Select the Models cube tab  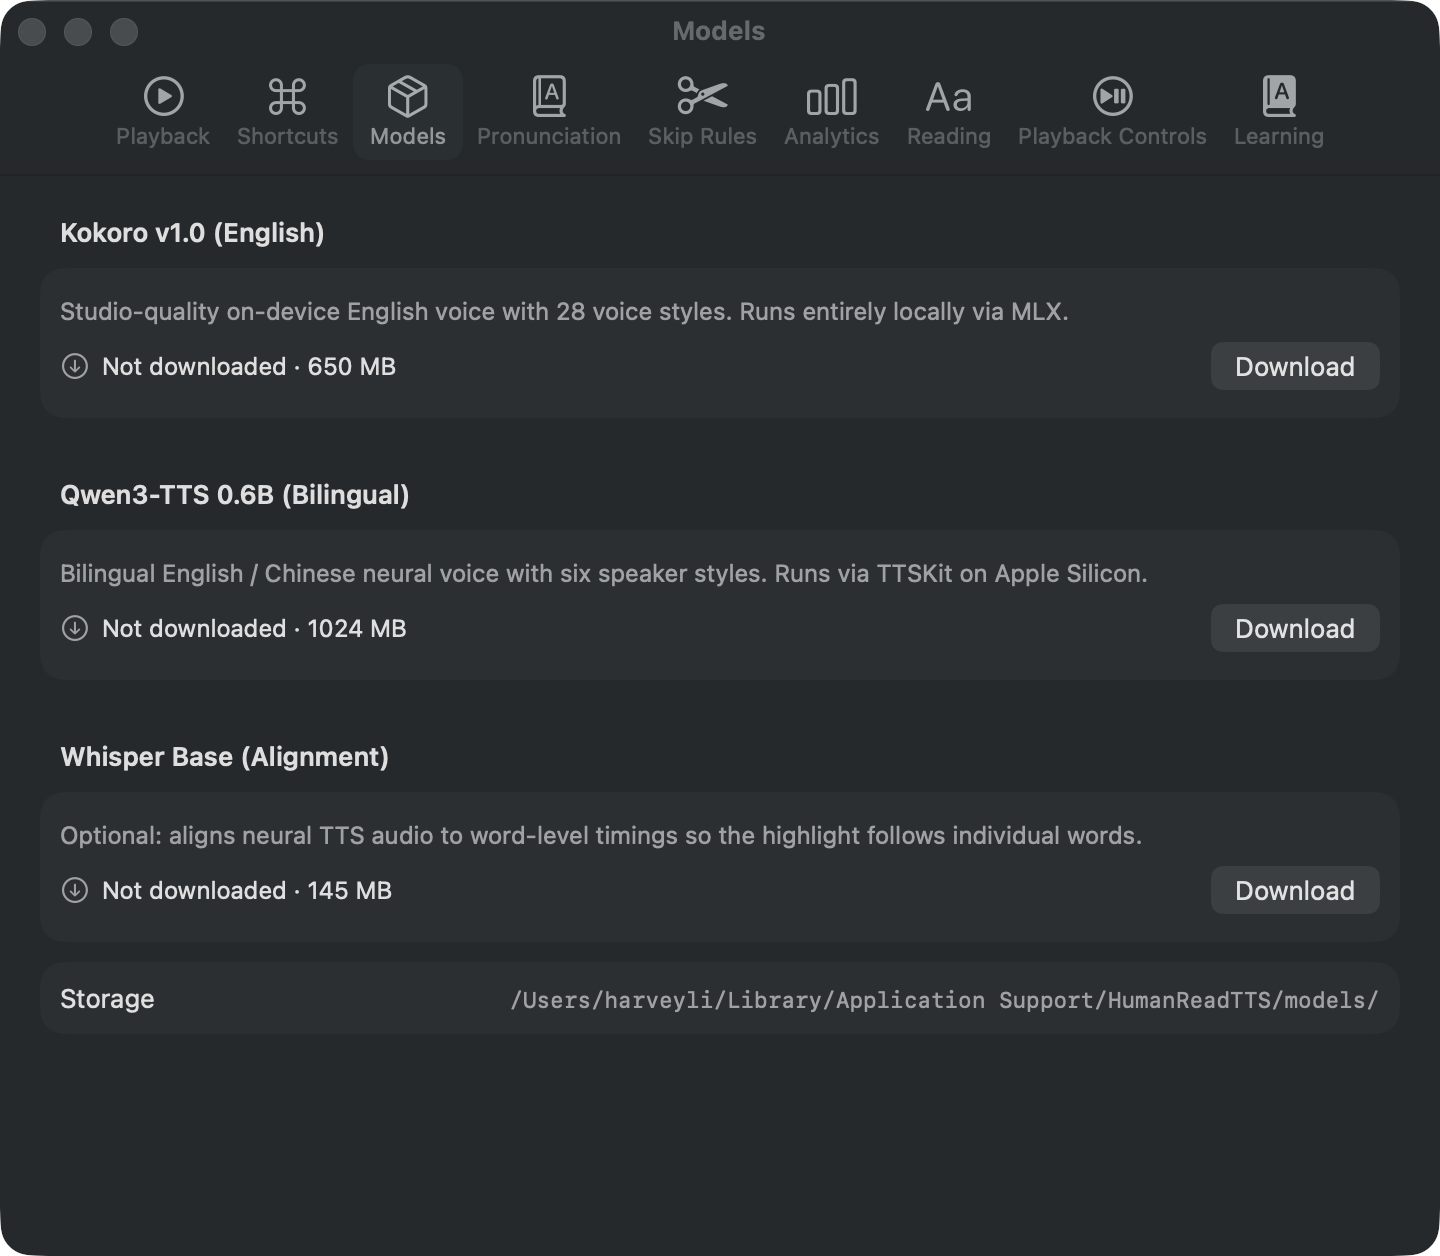(408, 112)
